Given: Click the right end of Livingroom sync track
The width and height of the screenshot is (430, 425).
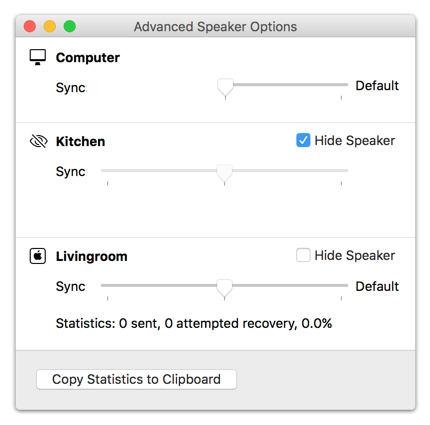Looking at the screenshot, I should (345, 285).
